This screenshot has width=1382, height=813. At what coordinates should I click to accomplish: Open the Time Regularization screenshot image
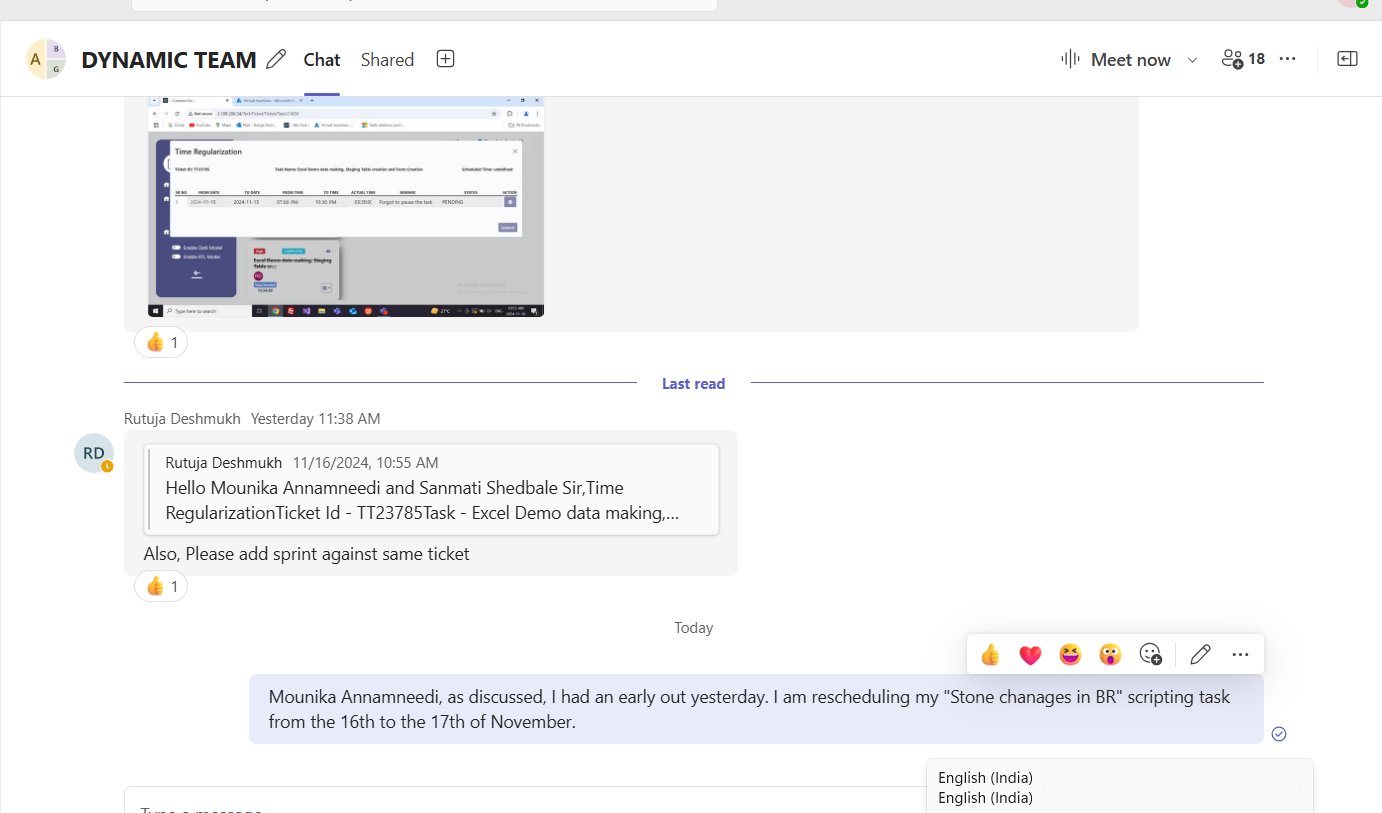[x=346, y=207]
